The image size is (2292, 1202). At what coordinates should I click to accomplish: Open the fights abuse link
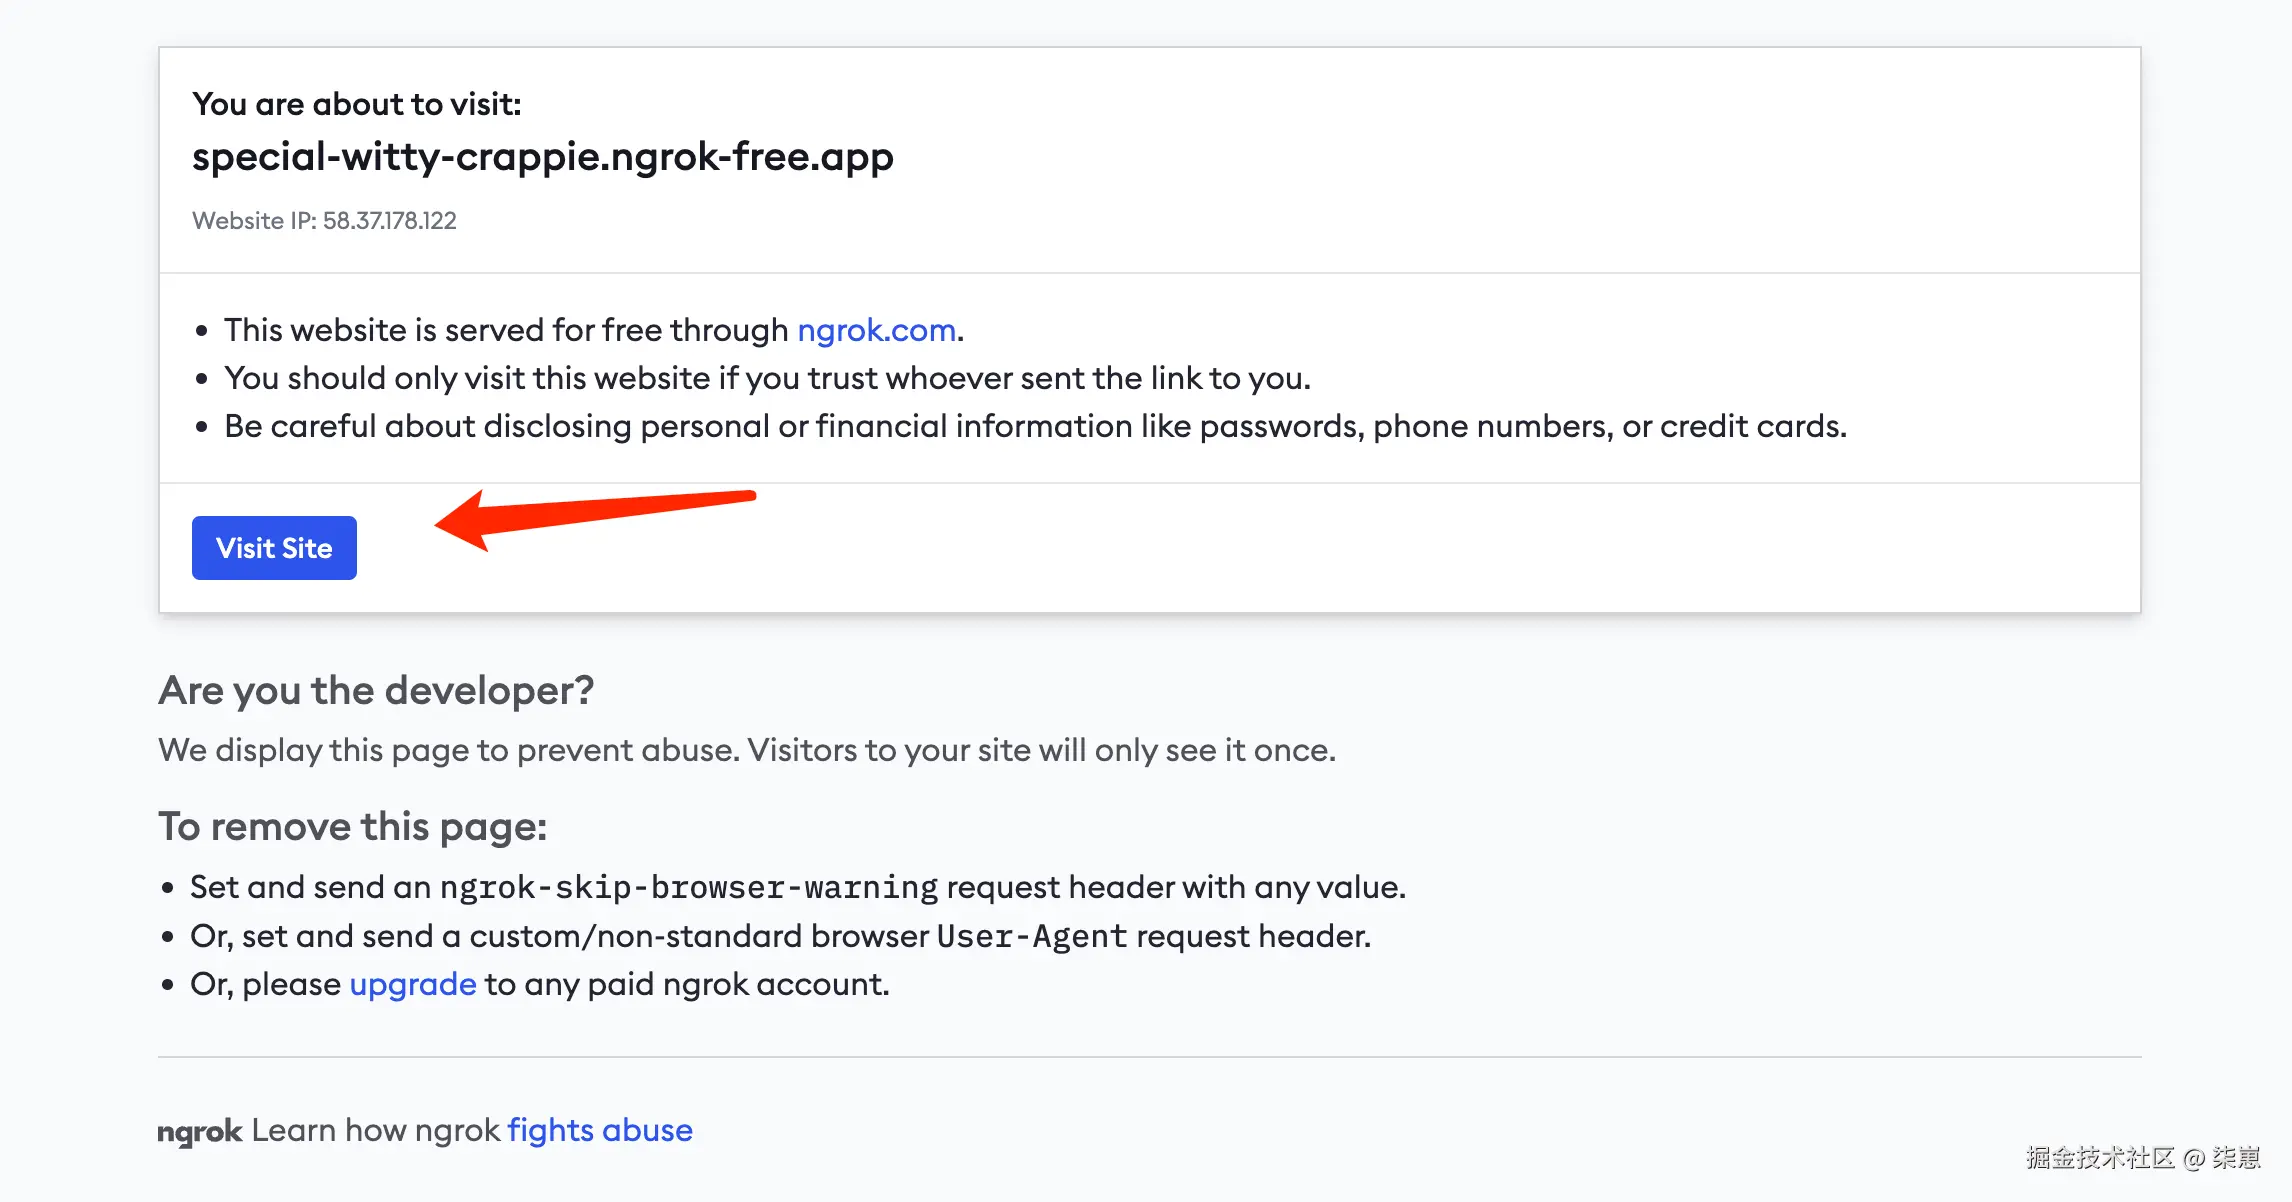[599, 1130]
